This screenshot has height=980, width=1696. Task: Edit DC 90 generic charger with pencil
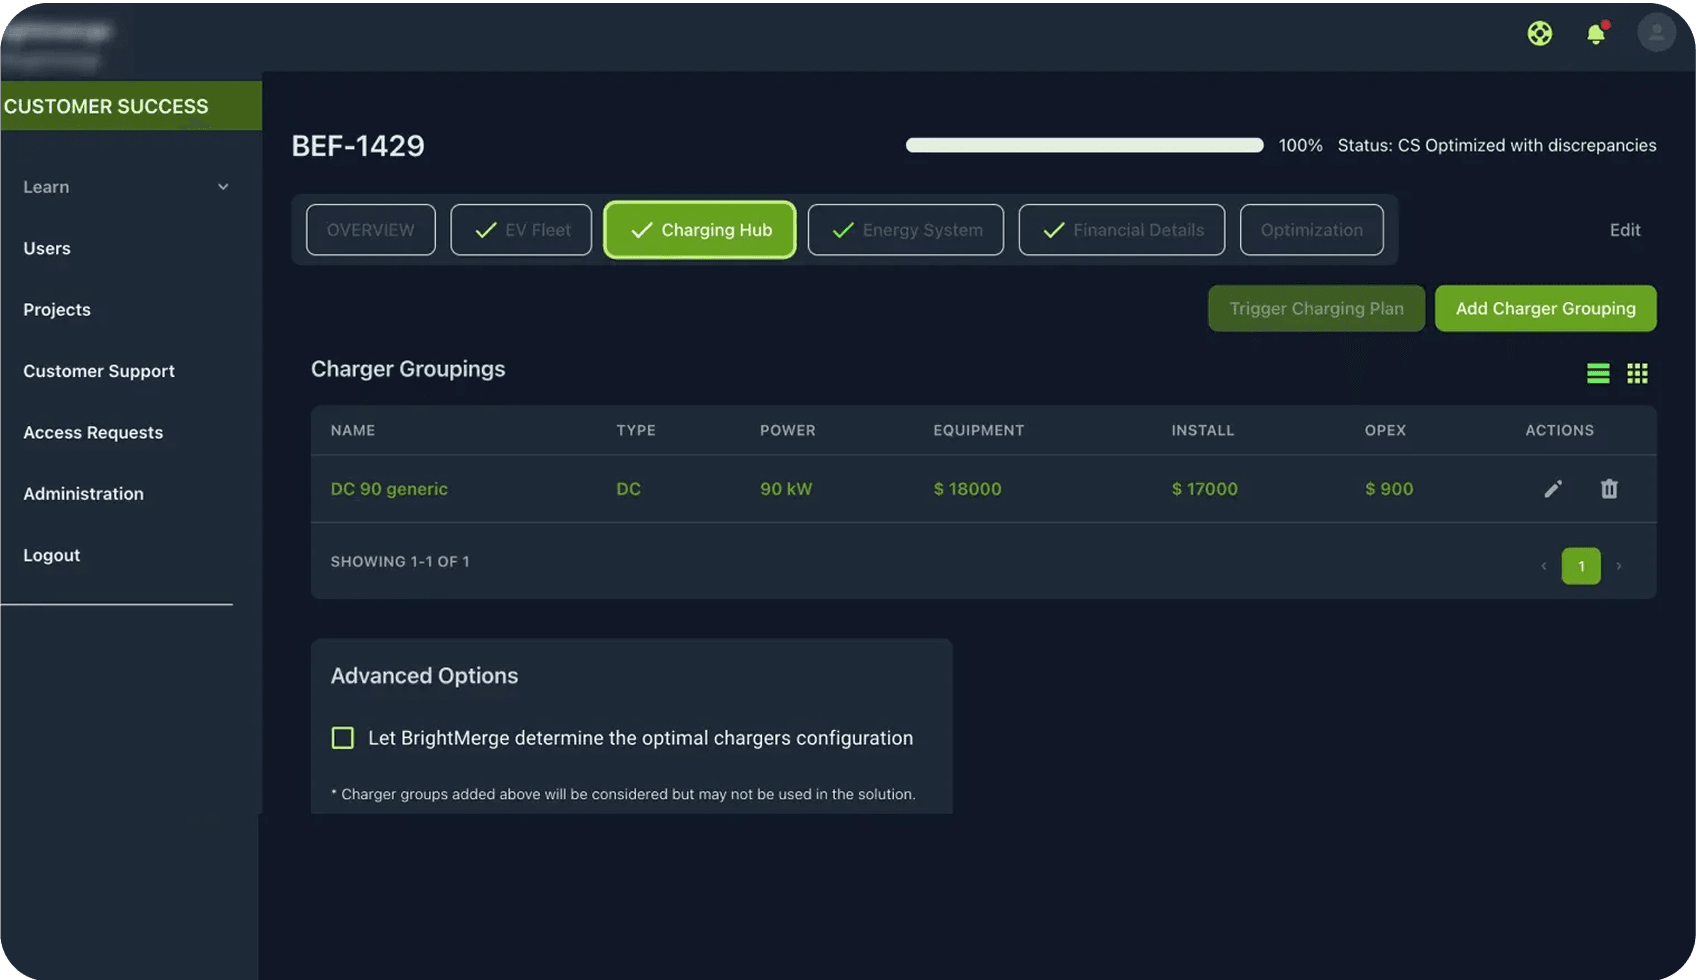1552,489
